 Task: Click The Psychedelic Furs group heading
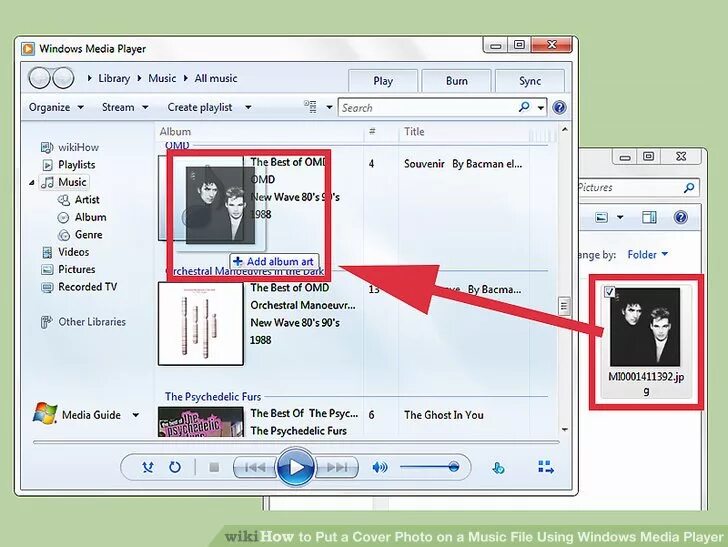213,397
